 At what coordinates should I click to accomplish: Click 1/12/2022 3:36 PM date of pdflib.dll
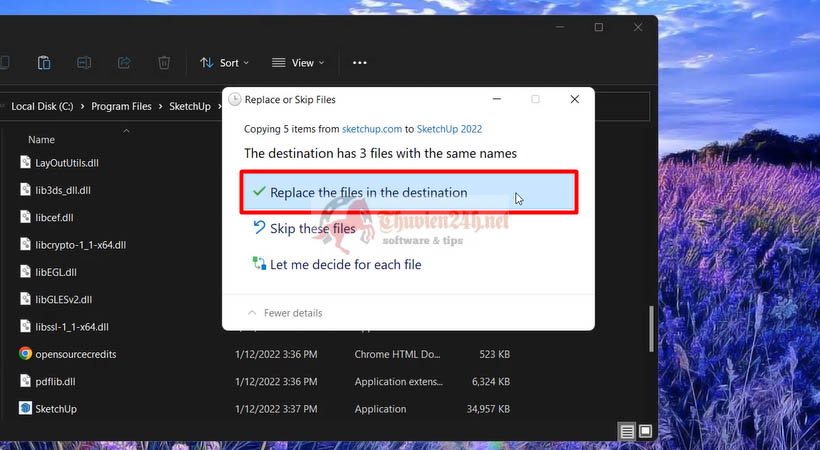click(x=276, y=381)
